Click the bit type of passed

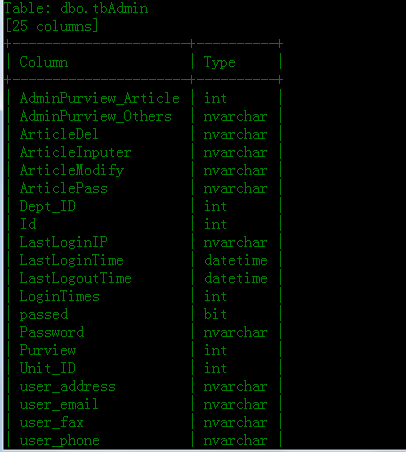215,314
